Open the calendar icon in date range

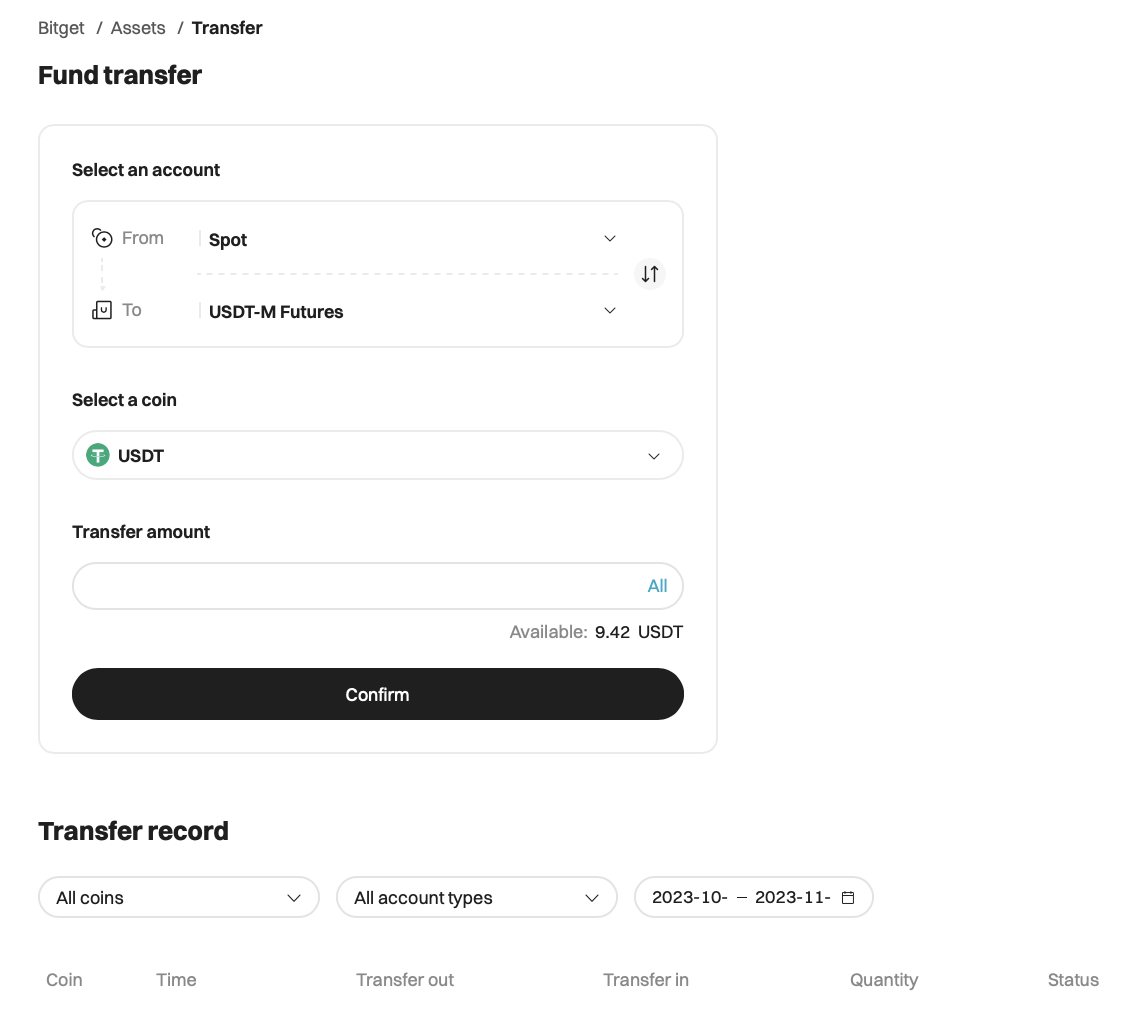(x=848, y=898)
